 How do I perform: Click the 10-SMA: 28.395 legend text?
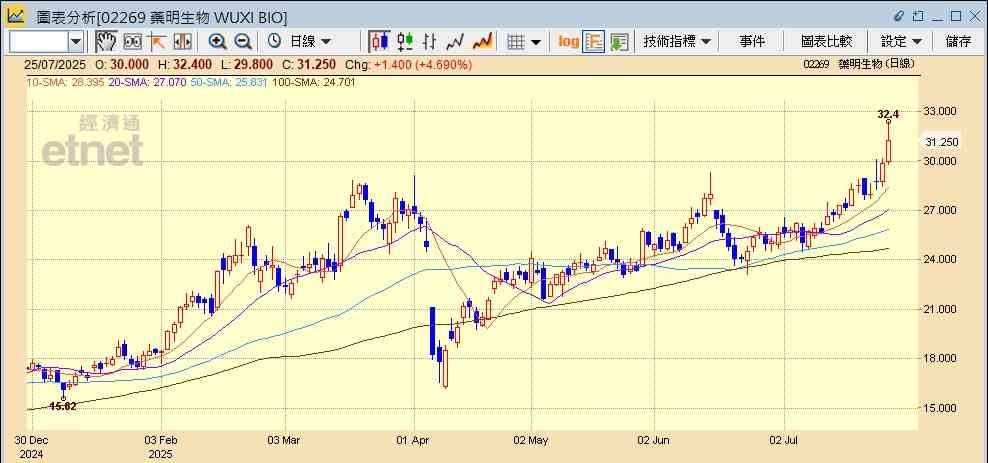click(66, 81)
